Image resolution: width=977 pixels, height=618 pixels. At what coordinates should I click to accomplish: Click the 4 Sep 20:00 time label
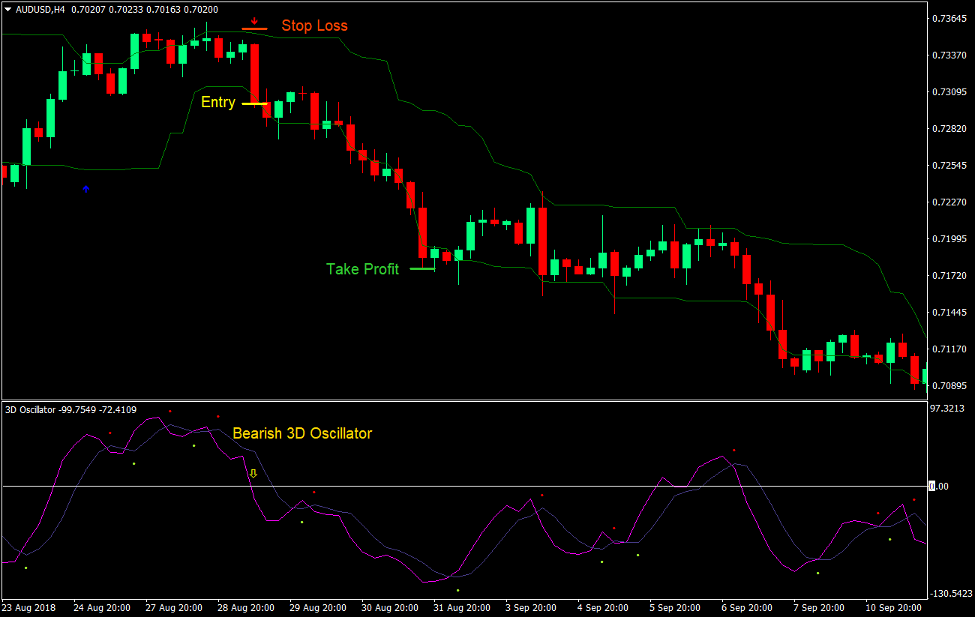[x=603, y=607]
